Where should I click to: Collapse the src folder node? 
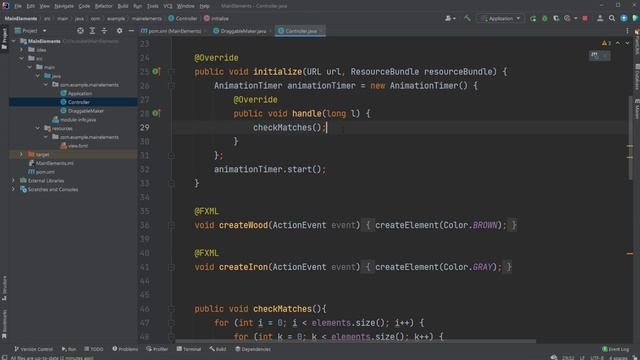coord(22,58)
